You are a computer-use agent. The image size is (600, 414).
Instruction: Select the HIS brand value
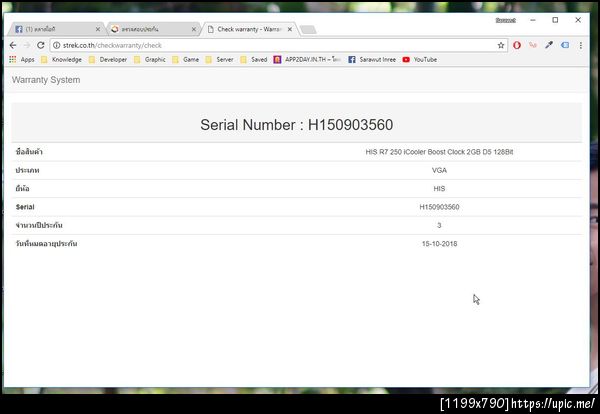(439, 189)
